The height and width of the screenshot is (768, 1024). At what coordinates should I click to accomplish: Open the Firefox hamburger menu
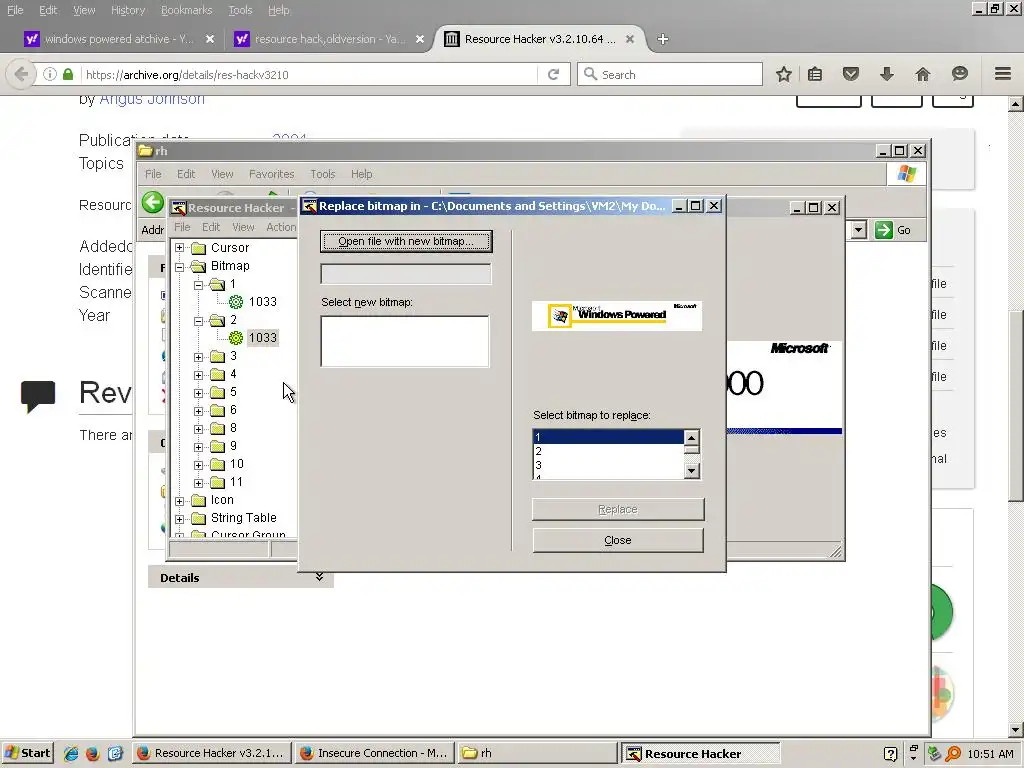tap(1003, 74)
